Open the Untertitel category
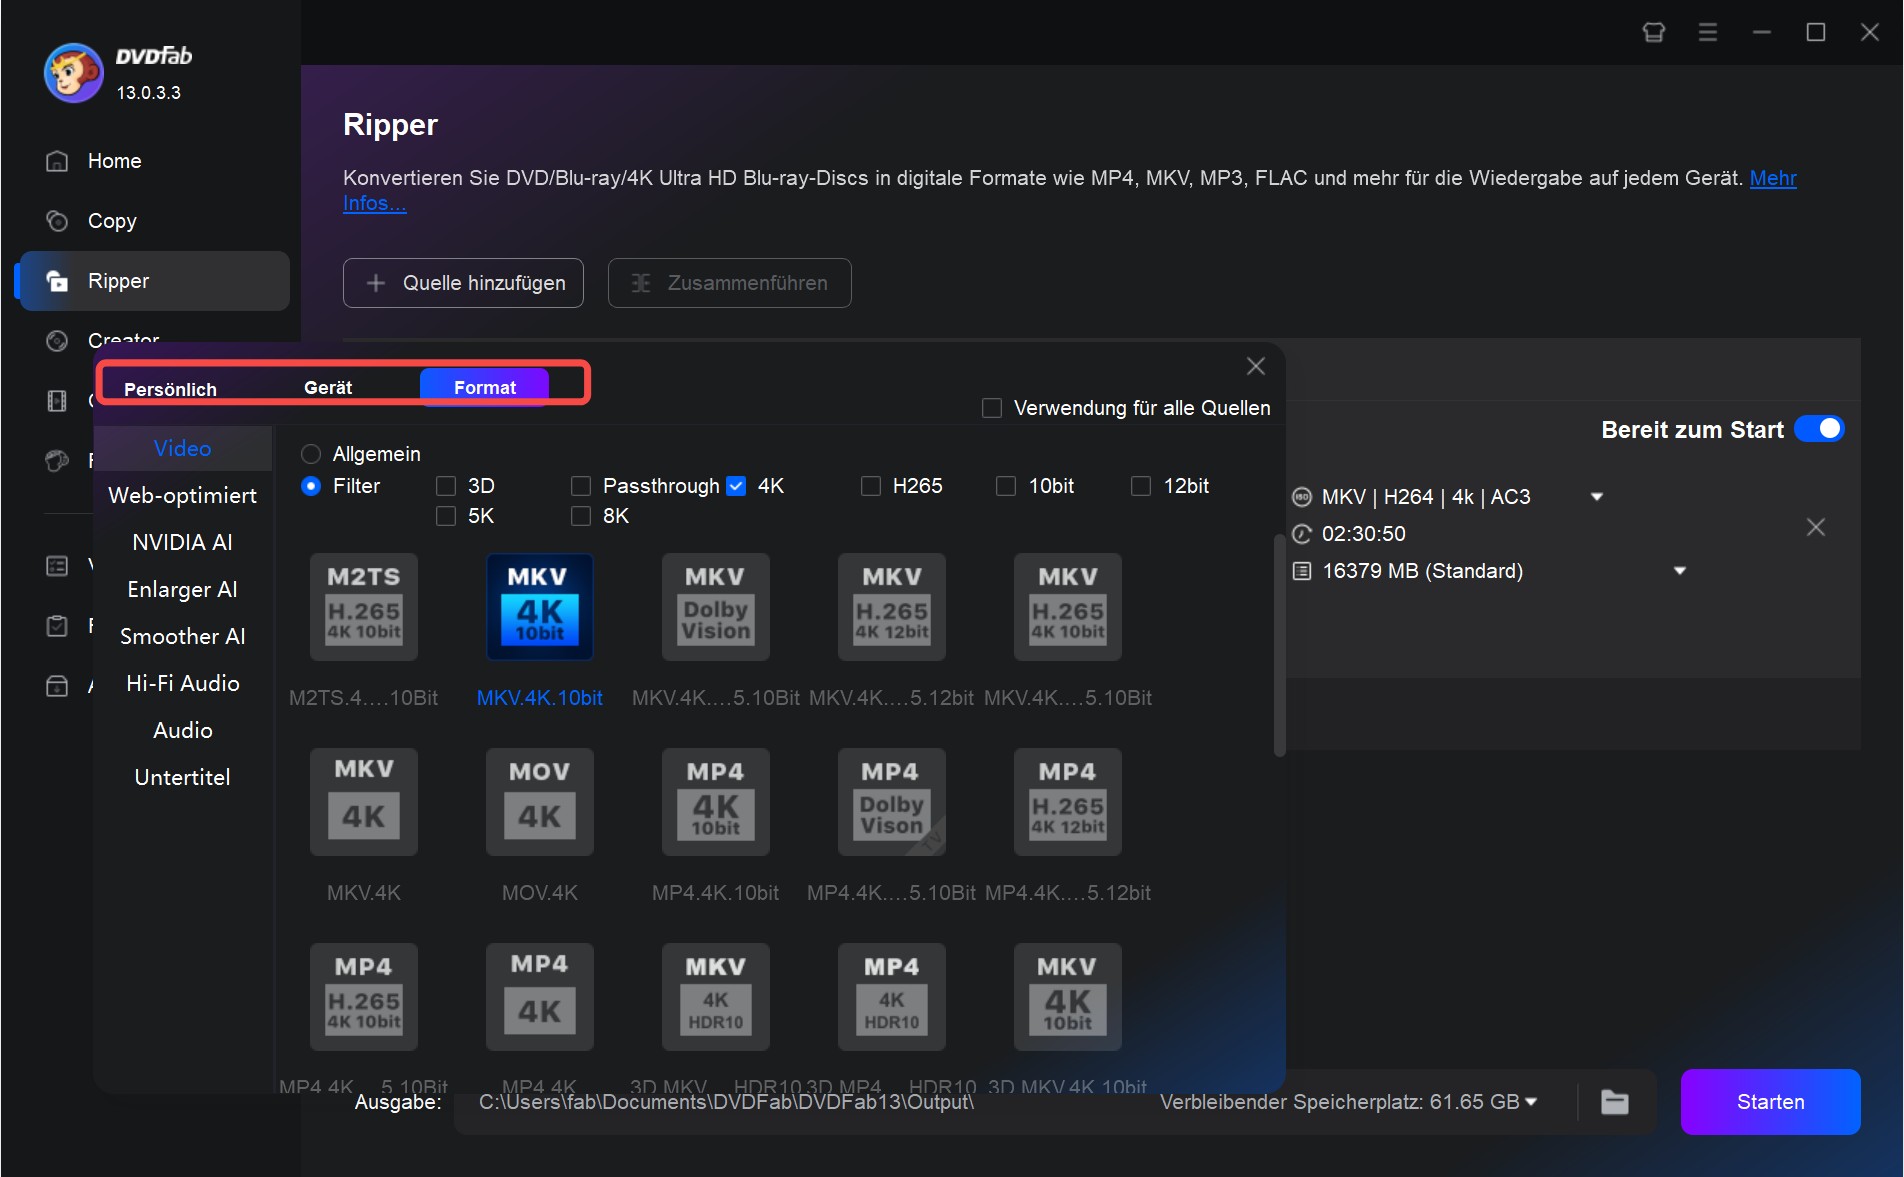The width and height of the screenshot is (1904, 1177). pyautogui.click(x=183, y=777)
